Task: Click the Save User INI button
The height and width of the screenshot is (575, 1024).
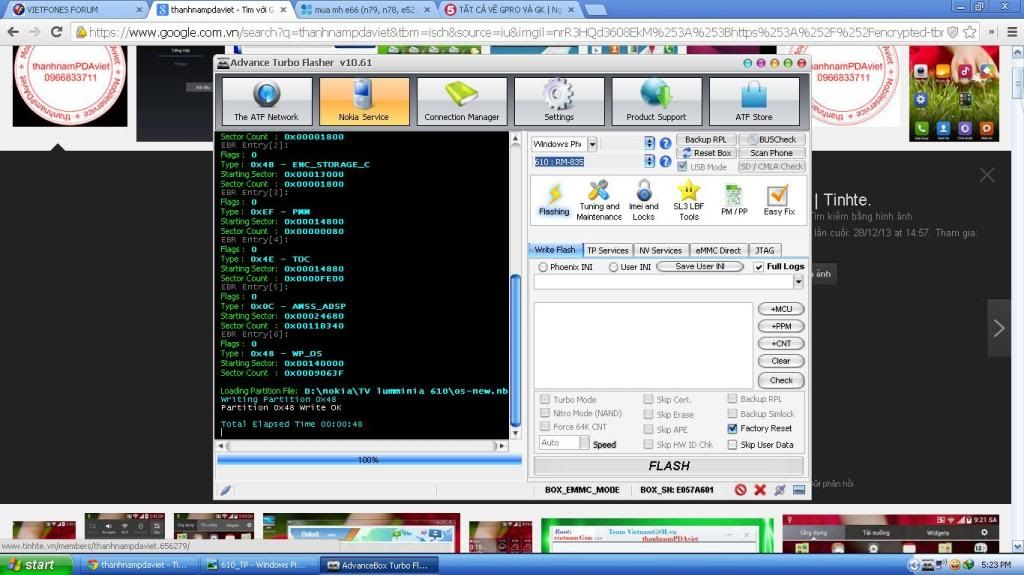Action: click(x=700, y=267)
